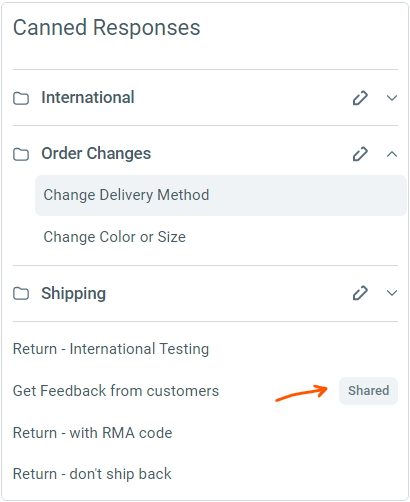The height and width of the screenshot is (502, 410).
Task: Select Change Color or Size response
Action: pyautogui.click(x=114, y=237)
